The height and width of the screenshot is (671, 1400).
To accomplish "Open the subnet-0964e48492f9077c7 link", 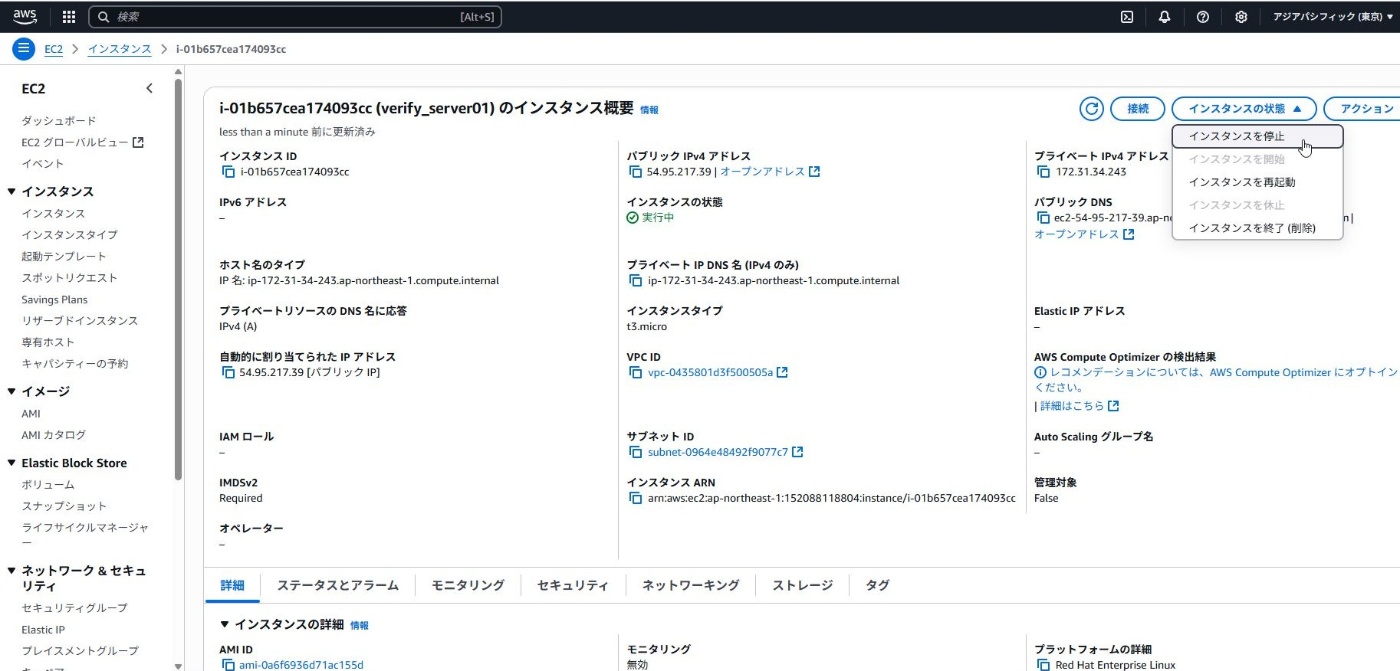I will click(x=717, y=452).
